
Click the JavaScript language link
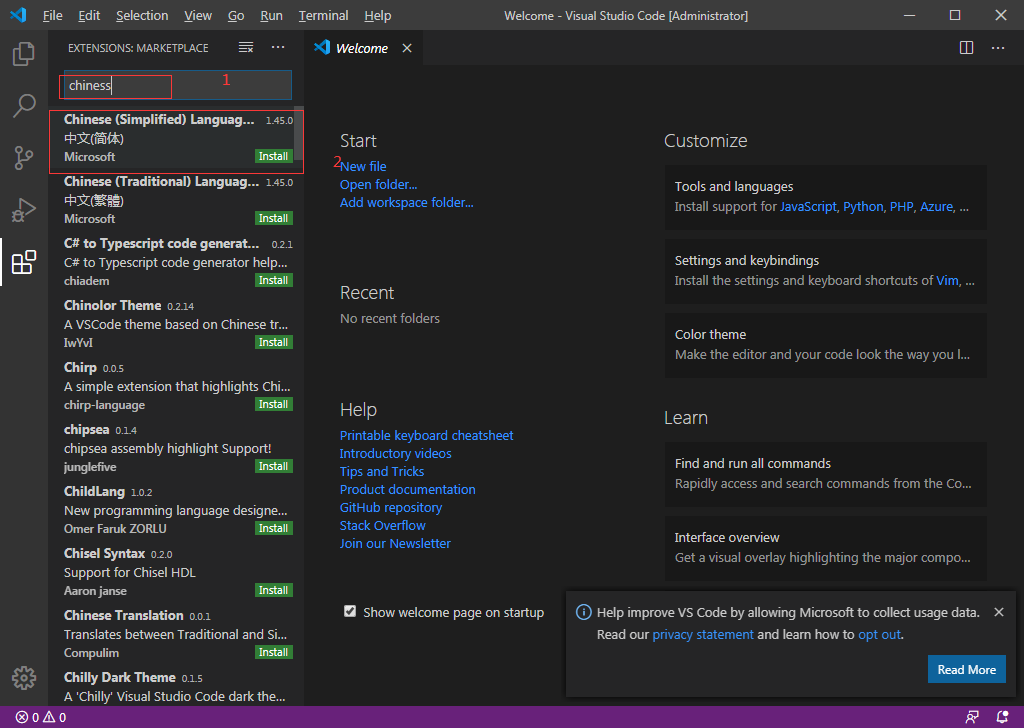pos(808,206)
